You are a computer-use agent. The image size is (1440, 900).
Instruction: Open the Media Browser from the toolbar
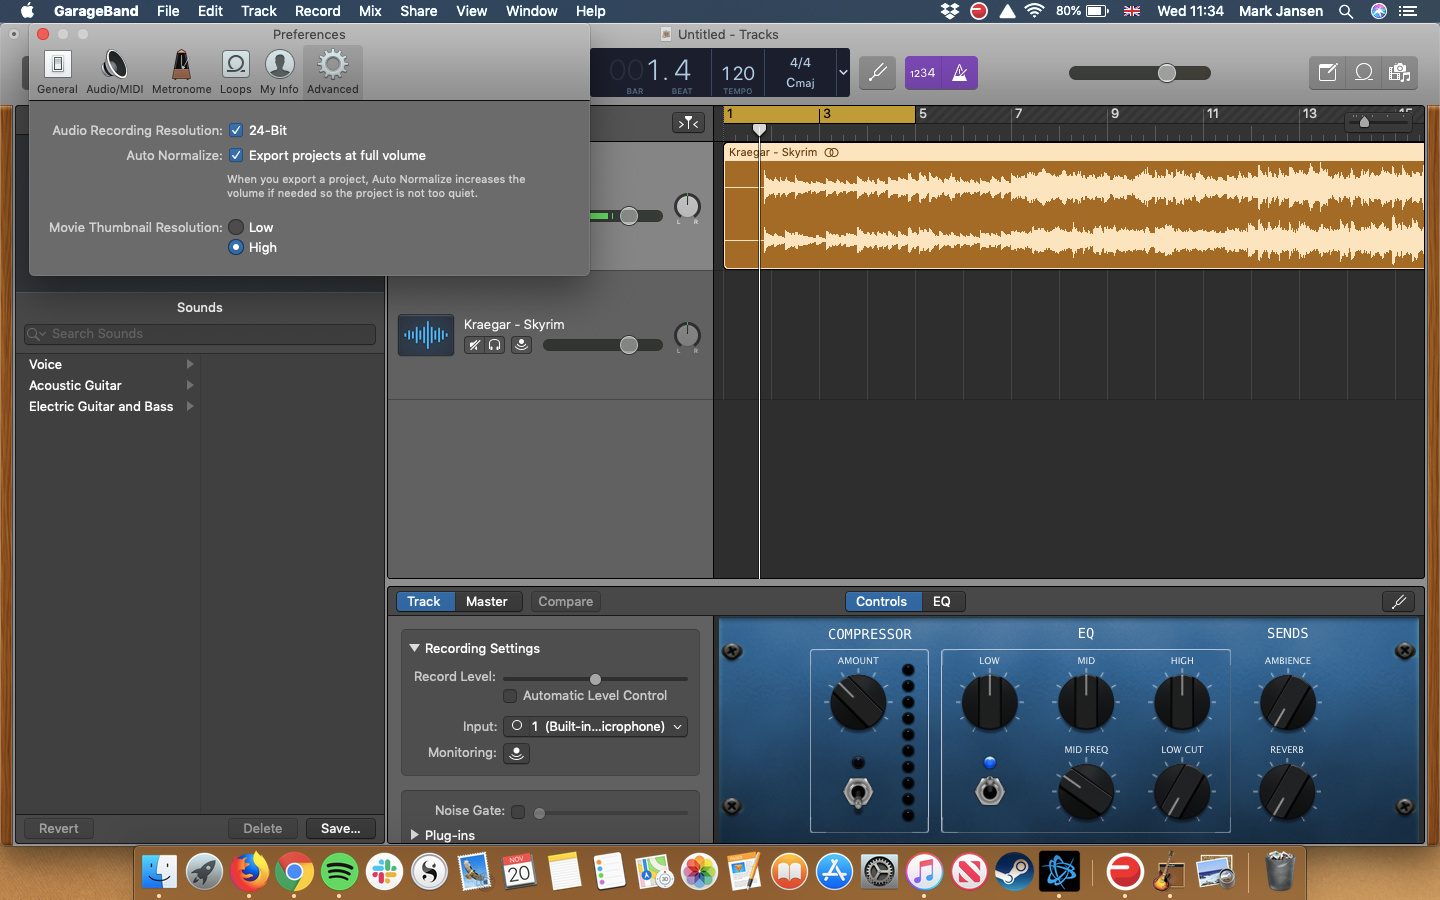[x=1400, y=73]
